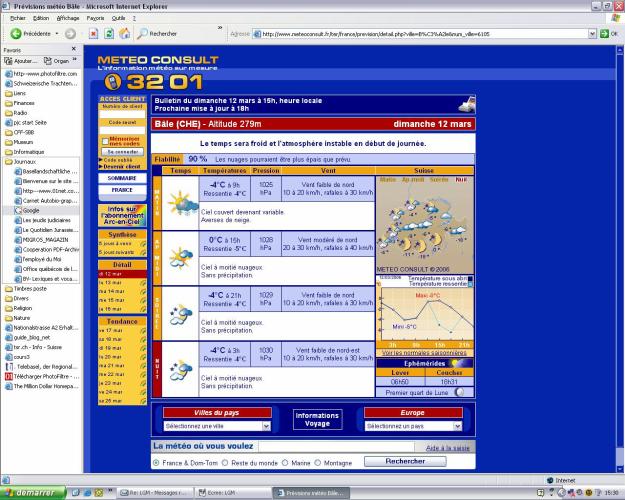Switch to Re: LGM Messages taskbar window
The width and height of the screenshot is (625, 500).
point(155,493)
